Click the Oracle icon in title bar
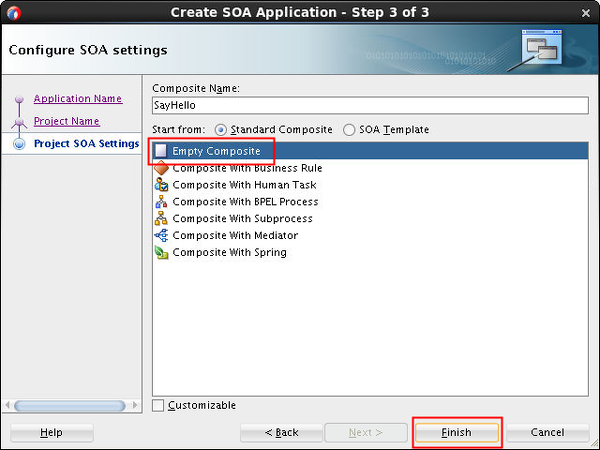600x450 pixels. (x=13, y=13)
